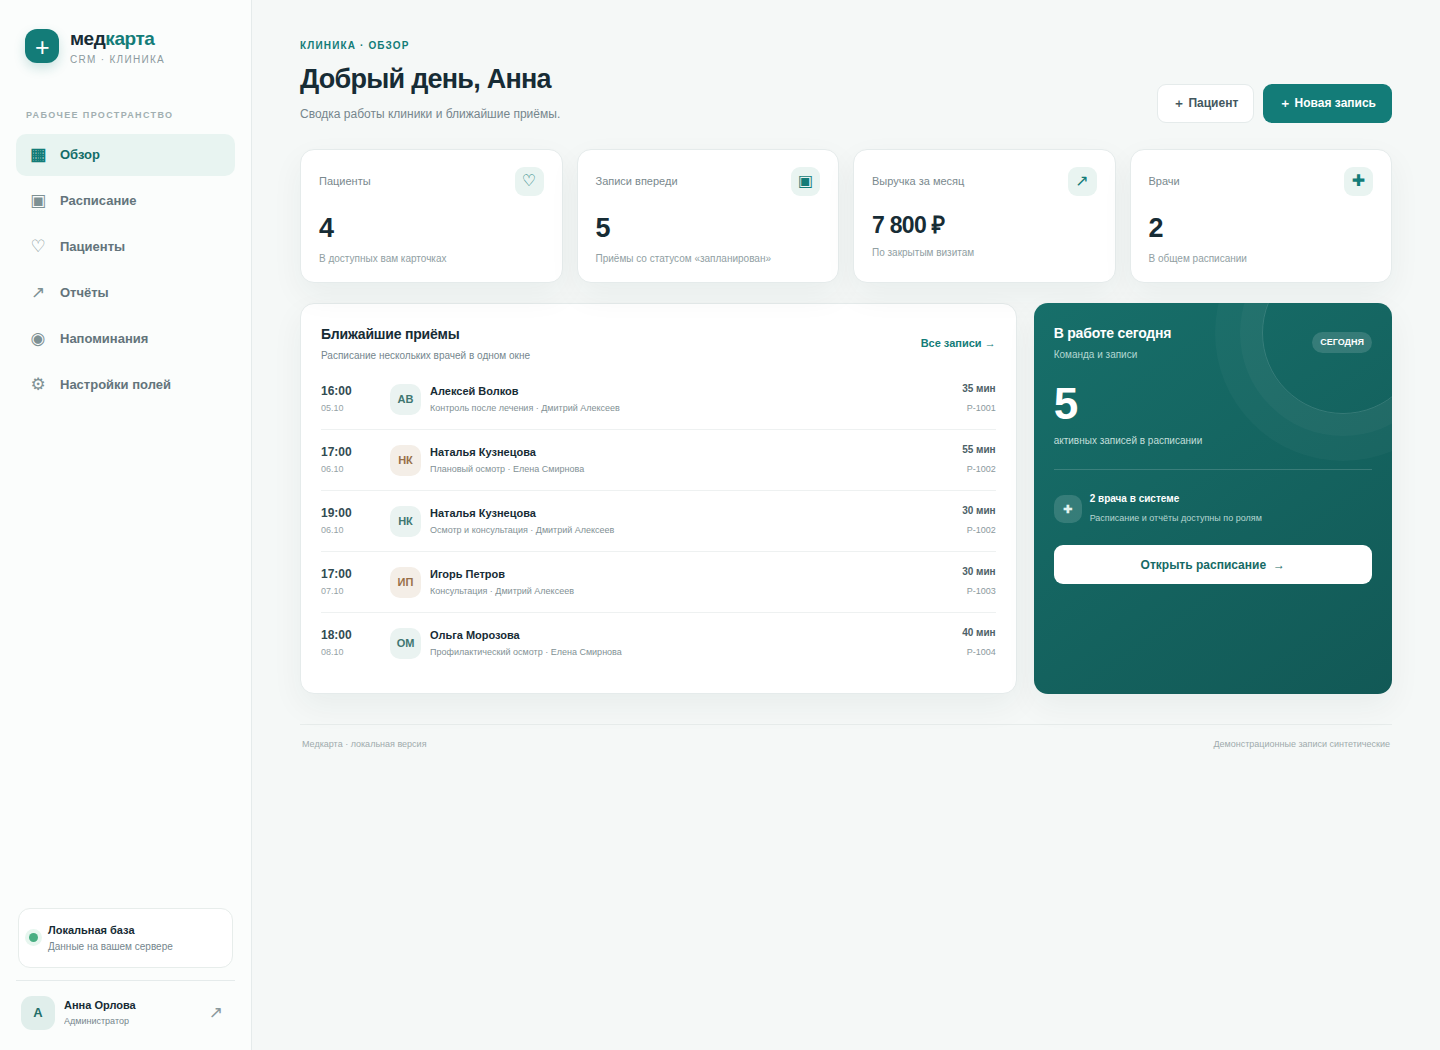1440x1050 pixels.
Task: Click the square icon on Записи впереди card
Action: coord(805,181)
